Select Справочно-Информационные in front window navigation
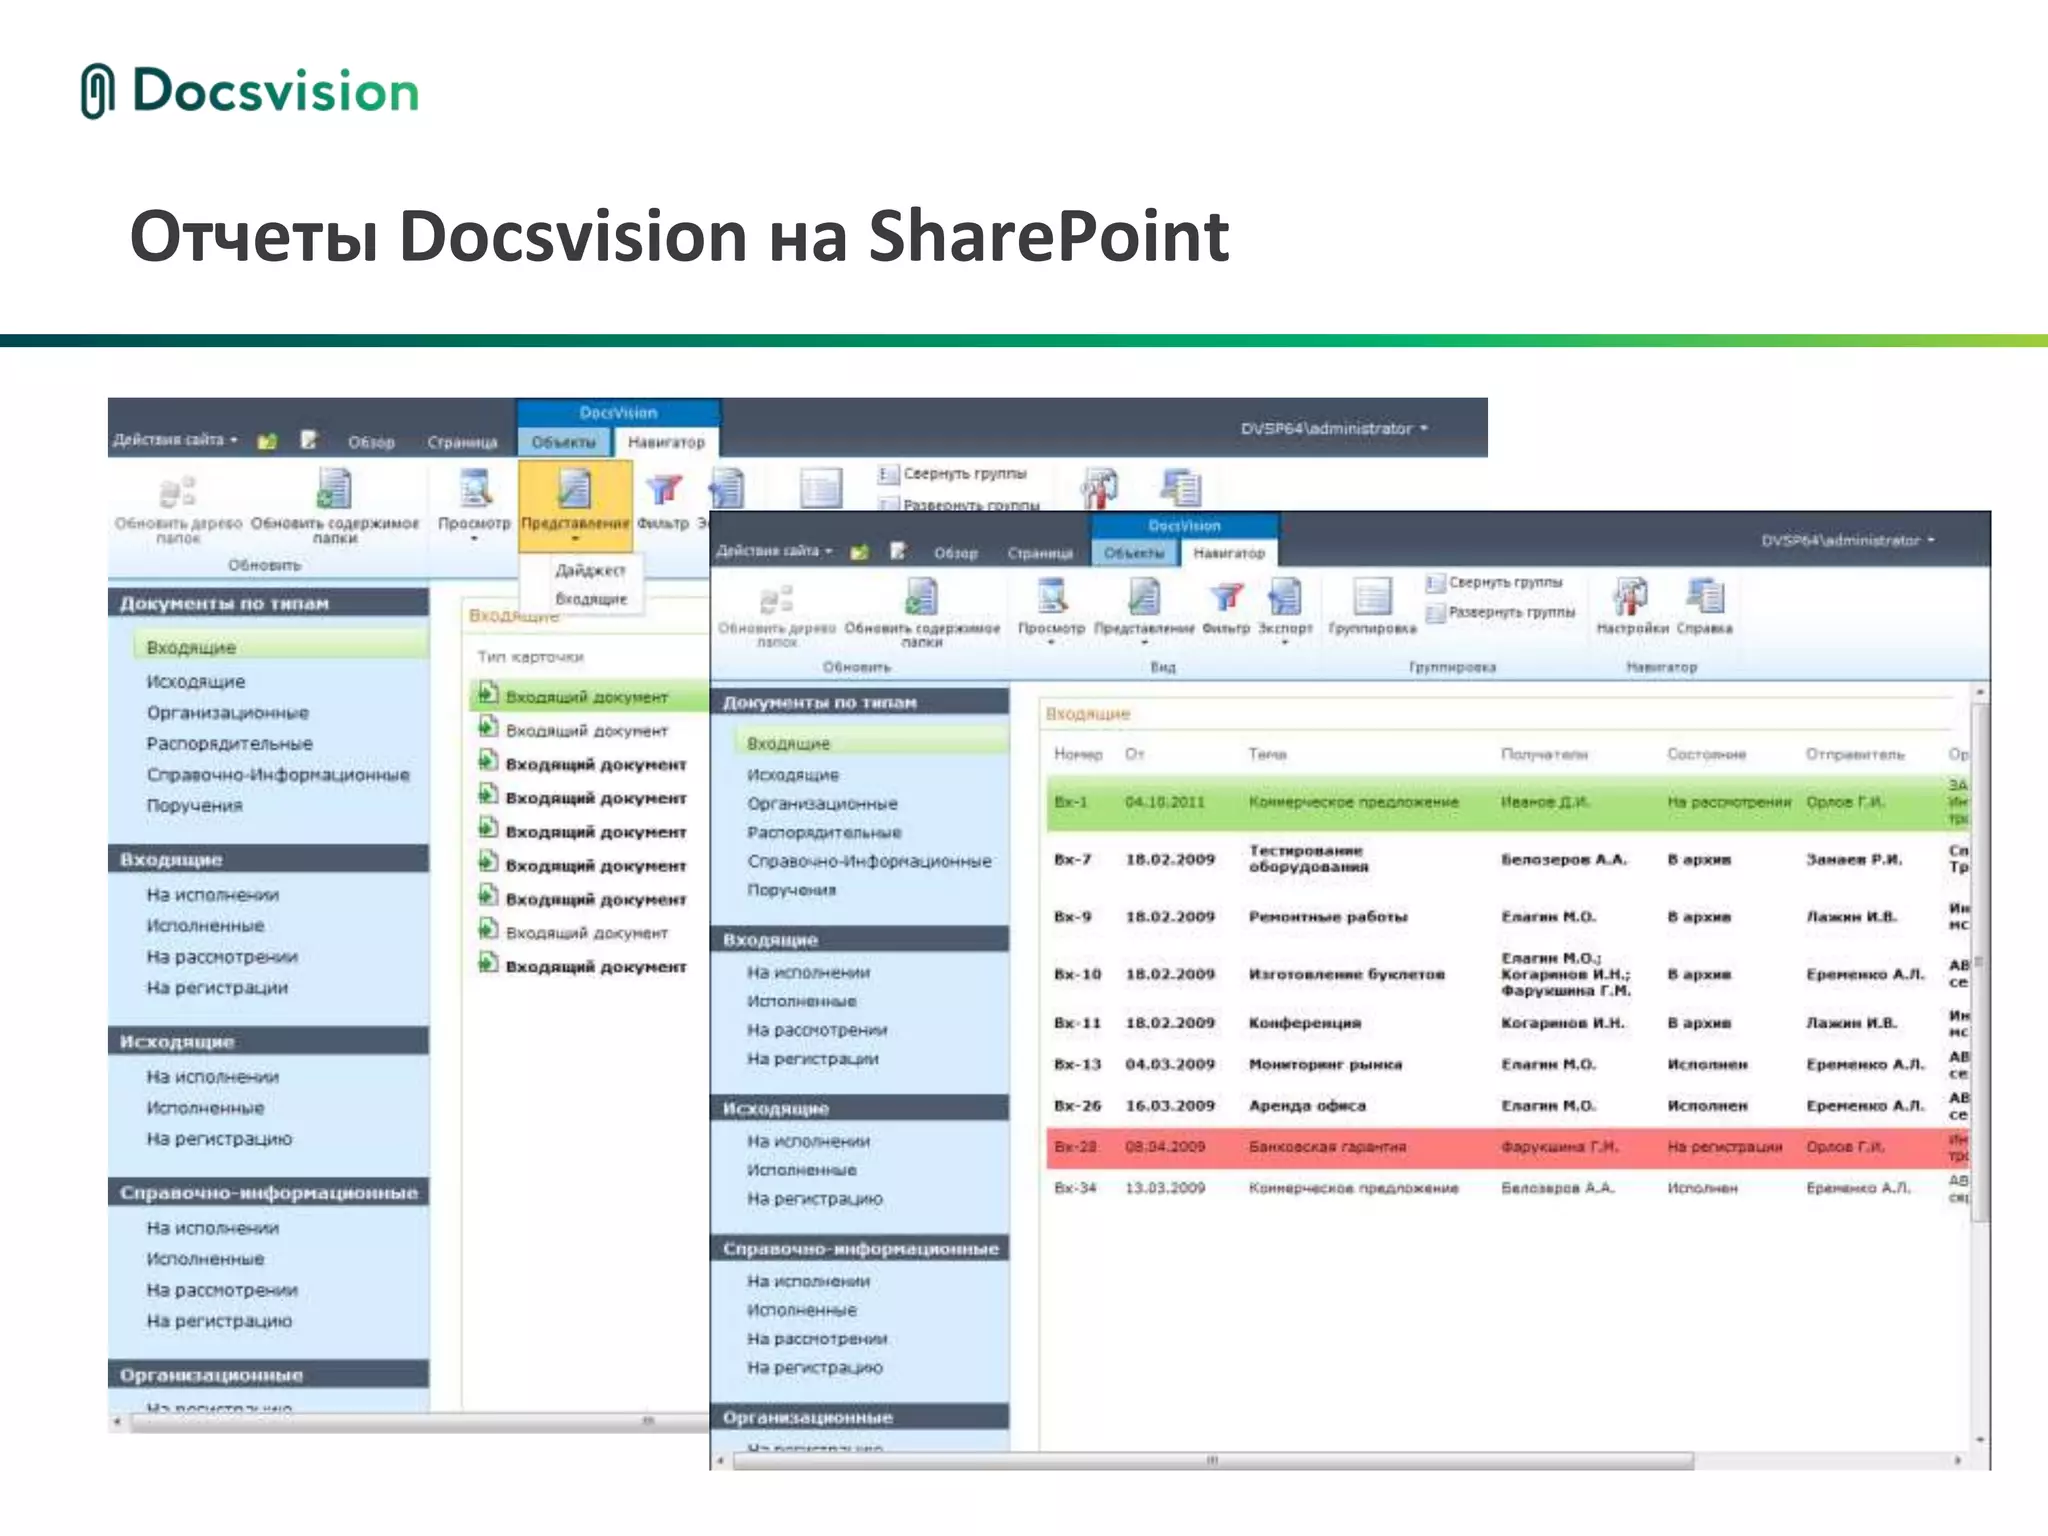2048x1536 pixels. 869,862
